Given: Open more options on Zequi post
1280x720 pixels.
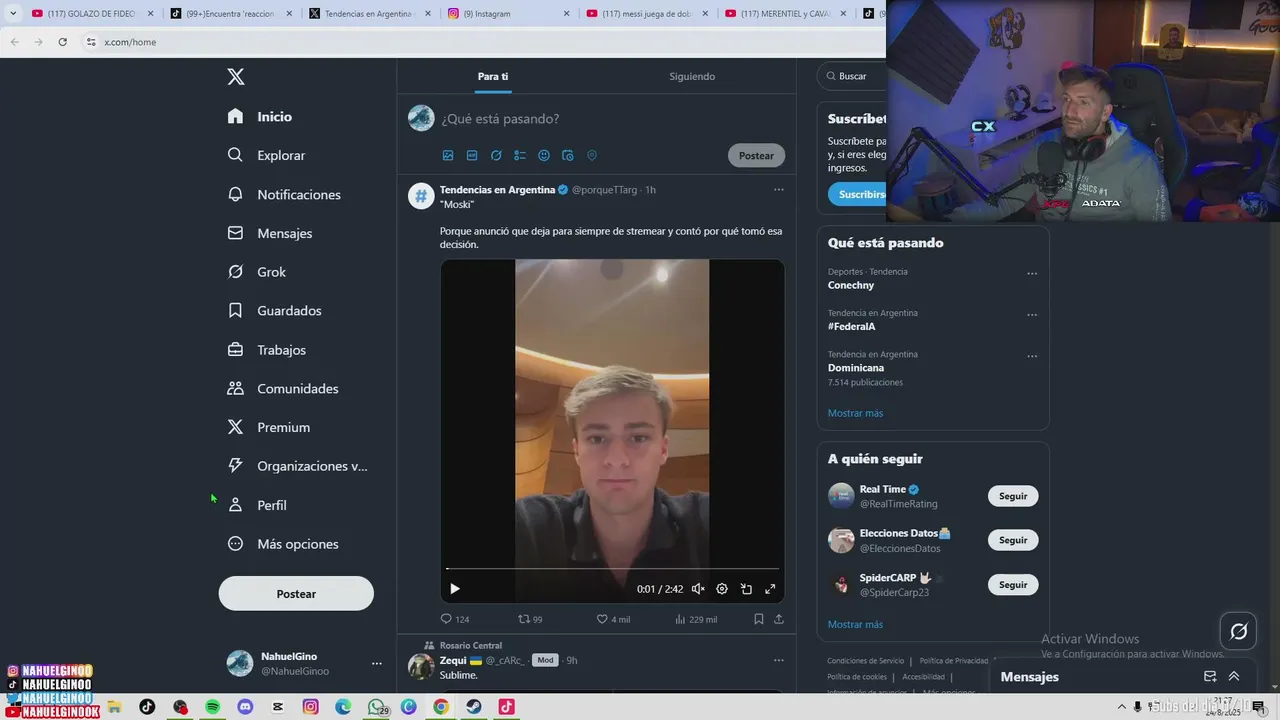Looking at the screenshot, I should tap(779, 661).
